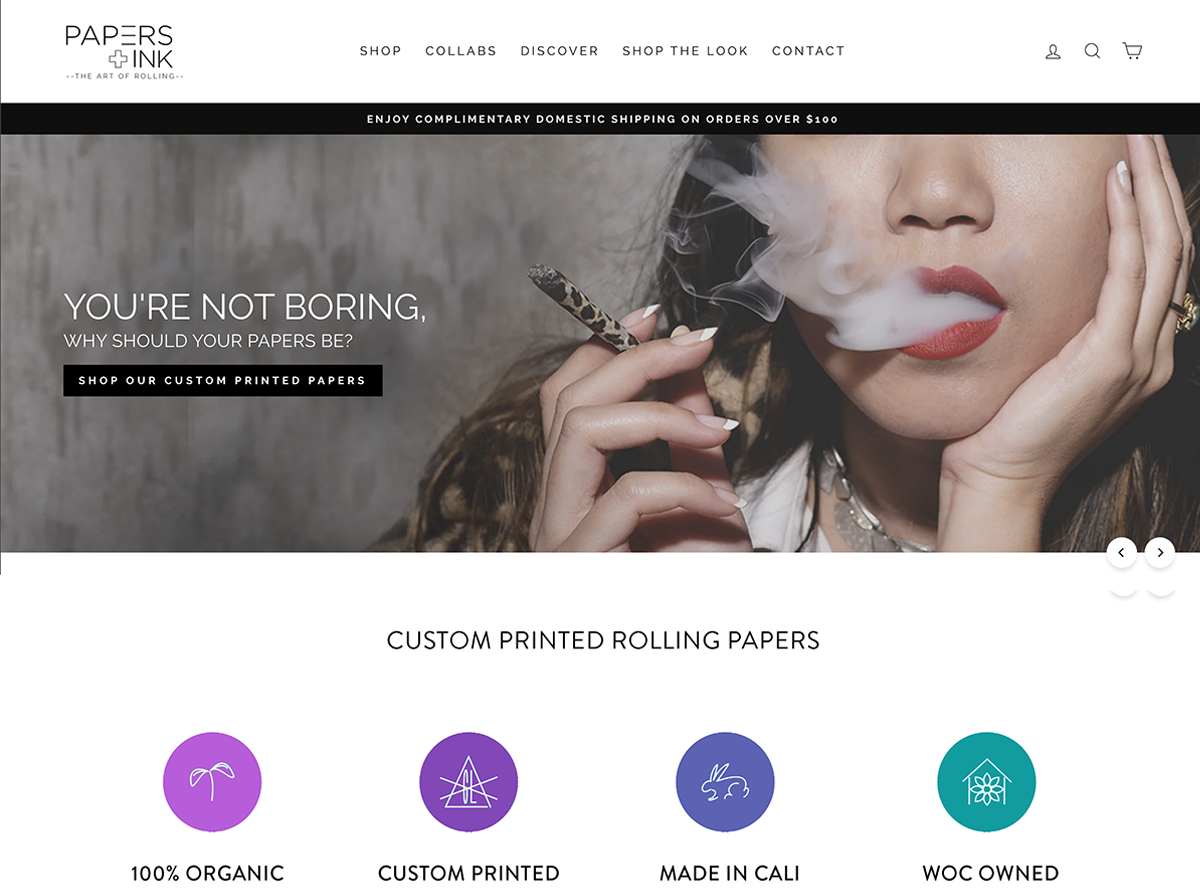
Task: Open Shop The Look page
Action: 685,51
